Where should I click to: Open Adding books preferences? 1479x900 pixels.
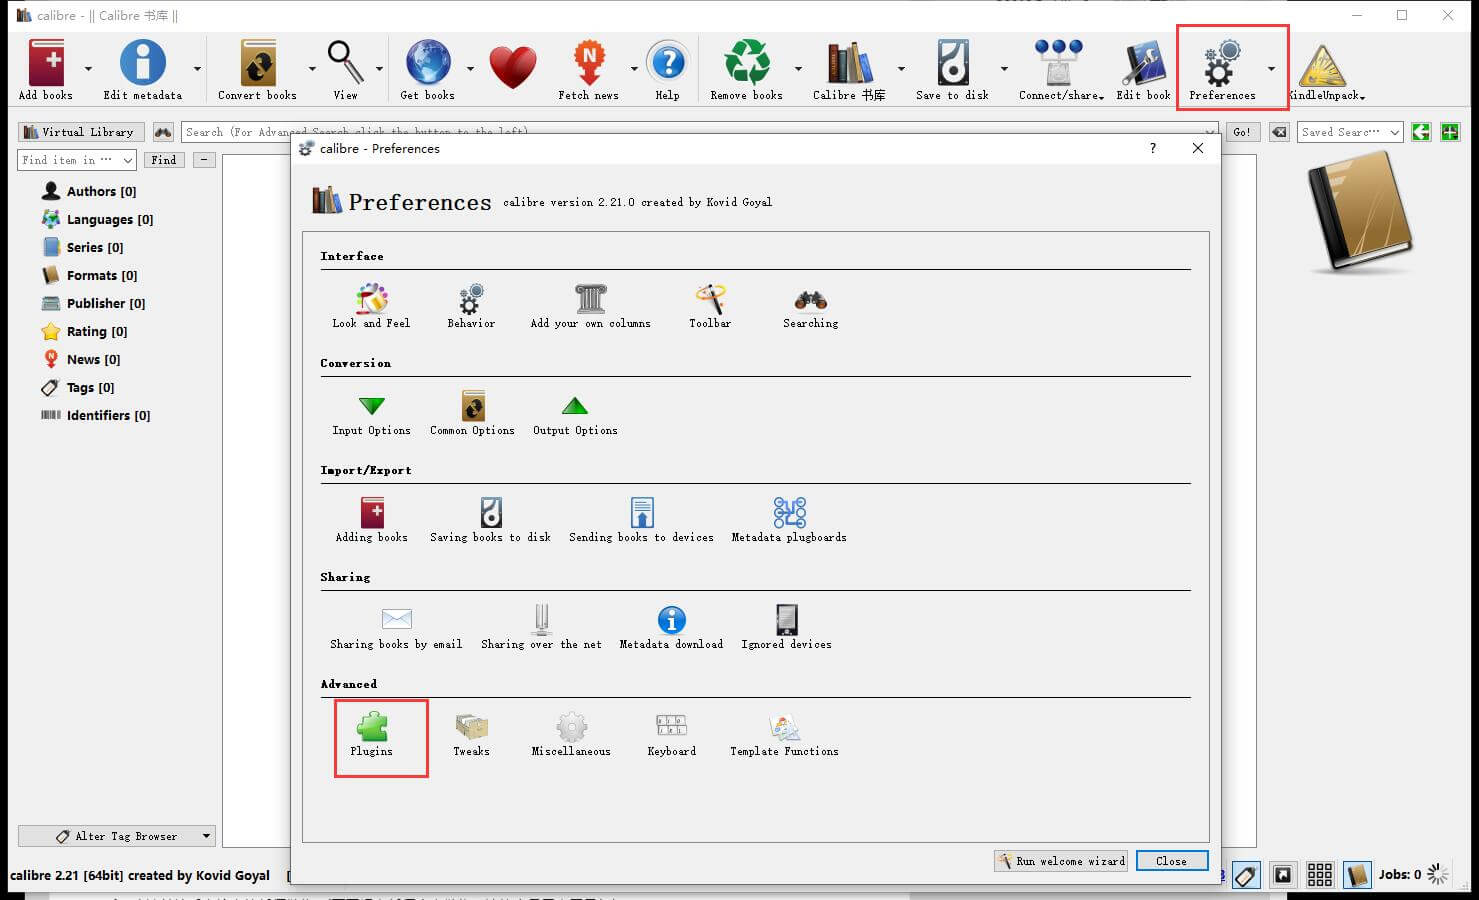371,520
